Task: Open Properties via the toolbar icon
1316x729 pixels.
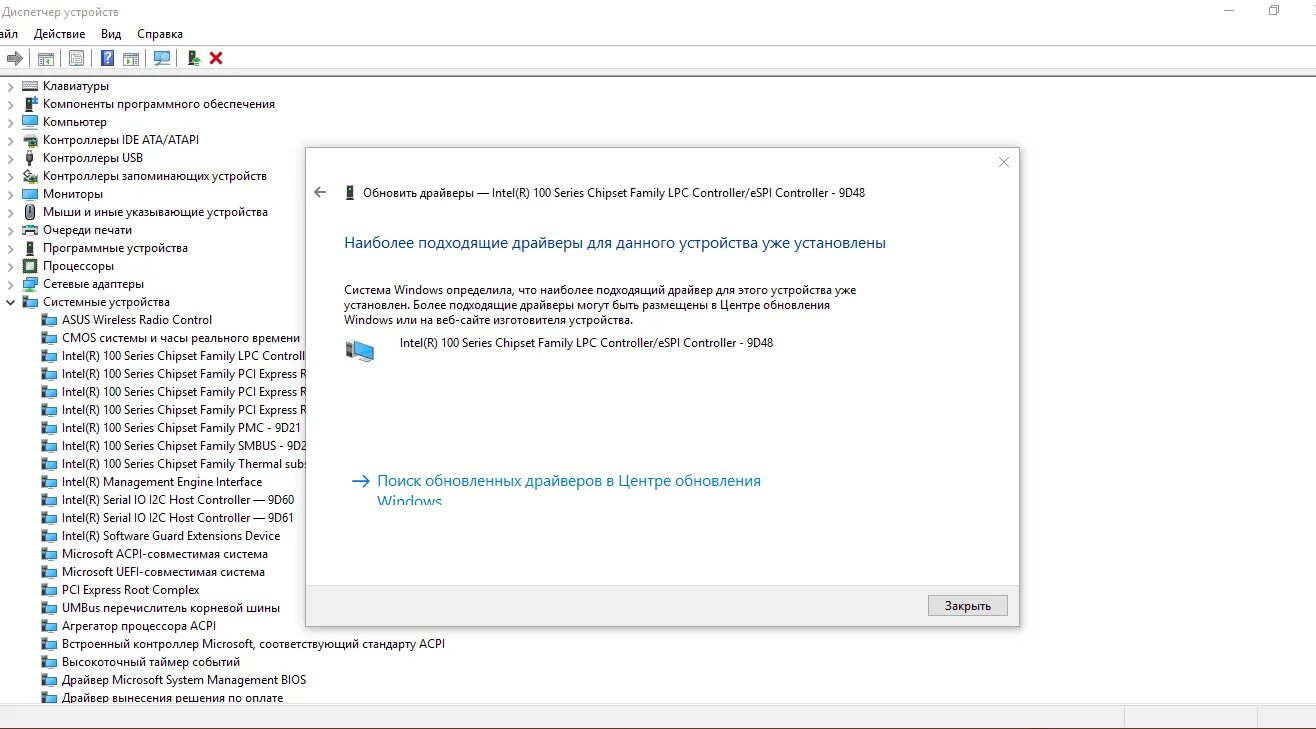Action: coord(76,58)
